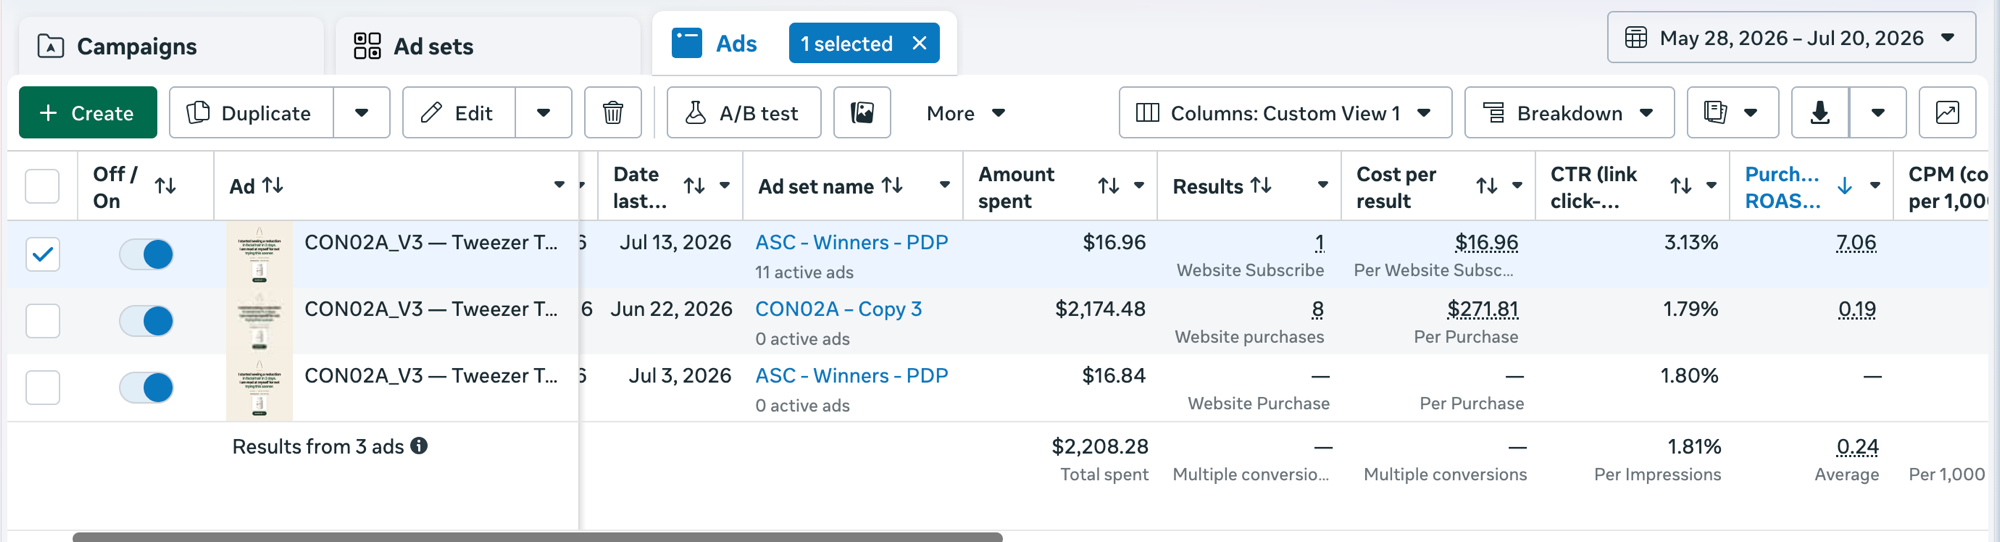Open the chart view icon button
The width and height of the screenshot is (2000, 542).
(1947, 113)
